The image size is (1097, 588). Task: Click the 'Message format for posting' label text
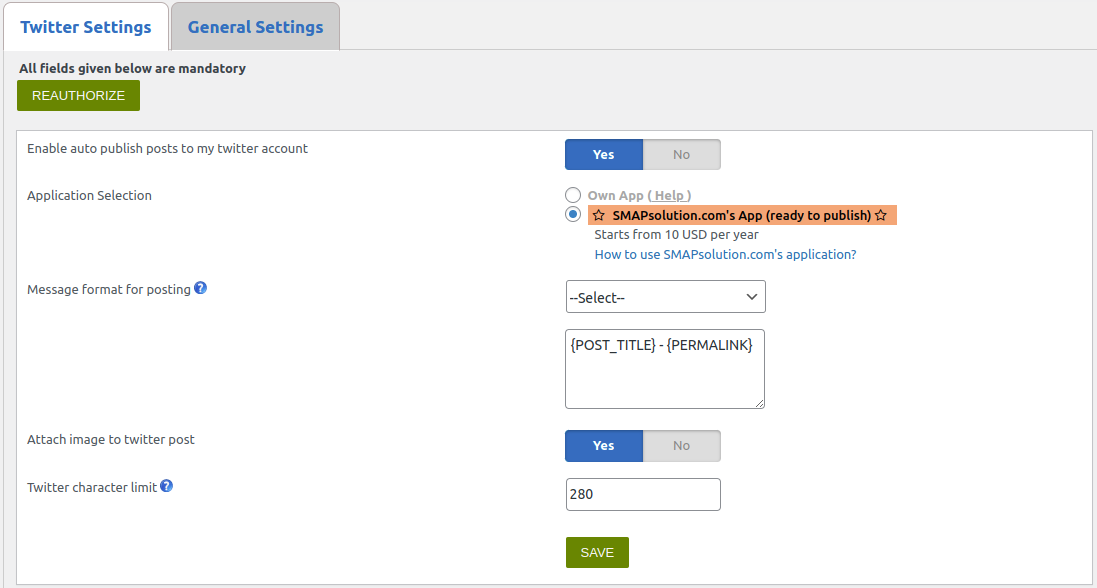point(108,290)
